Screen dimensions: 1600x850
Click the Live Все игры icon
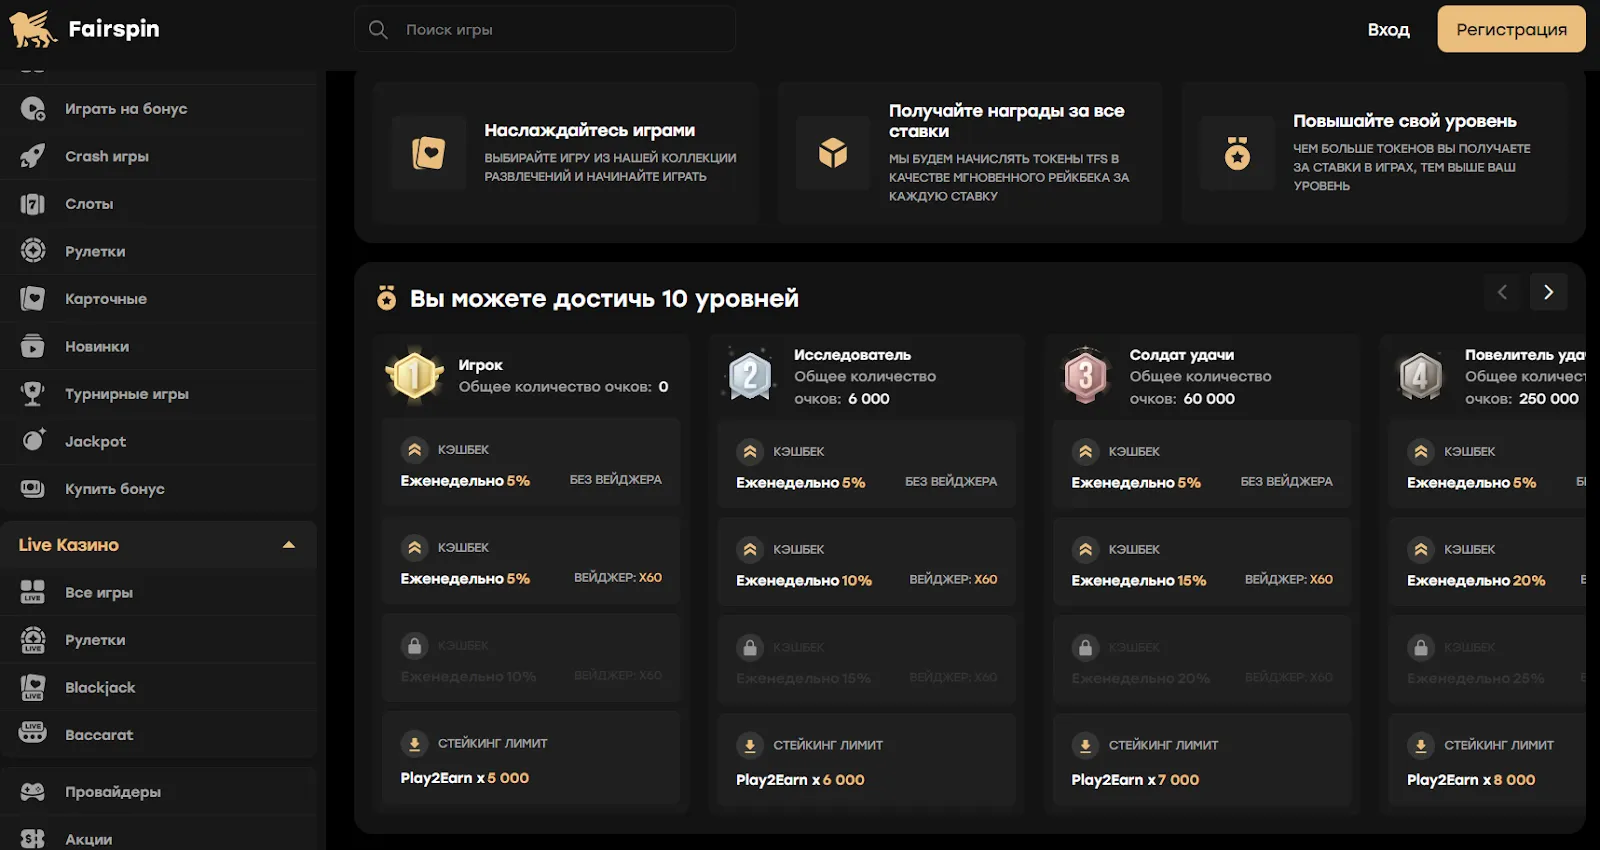coord(33,592)
